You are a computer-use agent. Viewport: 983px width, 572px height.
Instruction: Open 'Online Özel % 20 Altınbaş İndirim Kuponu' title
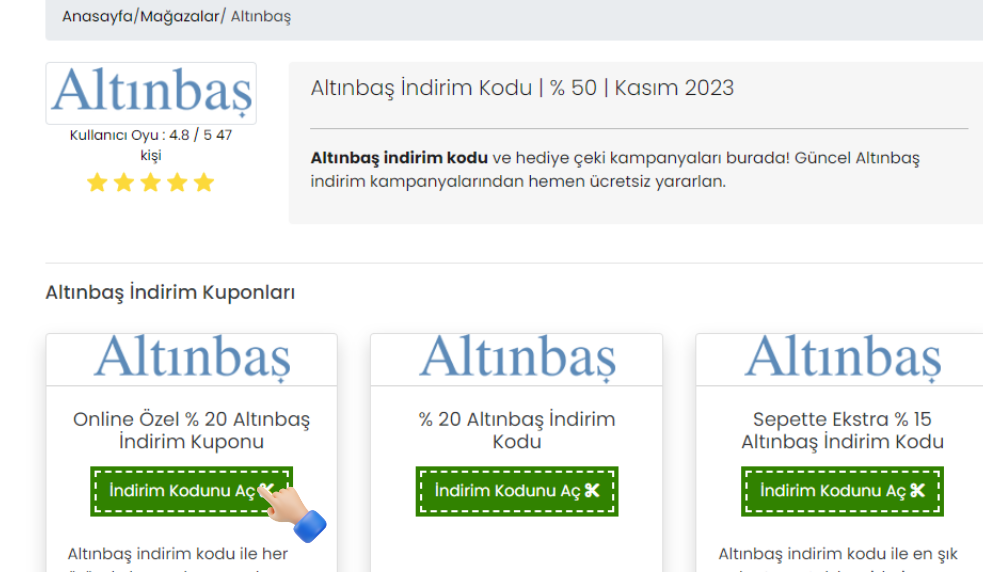[192, 430]
